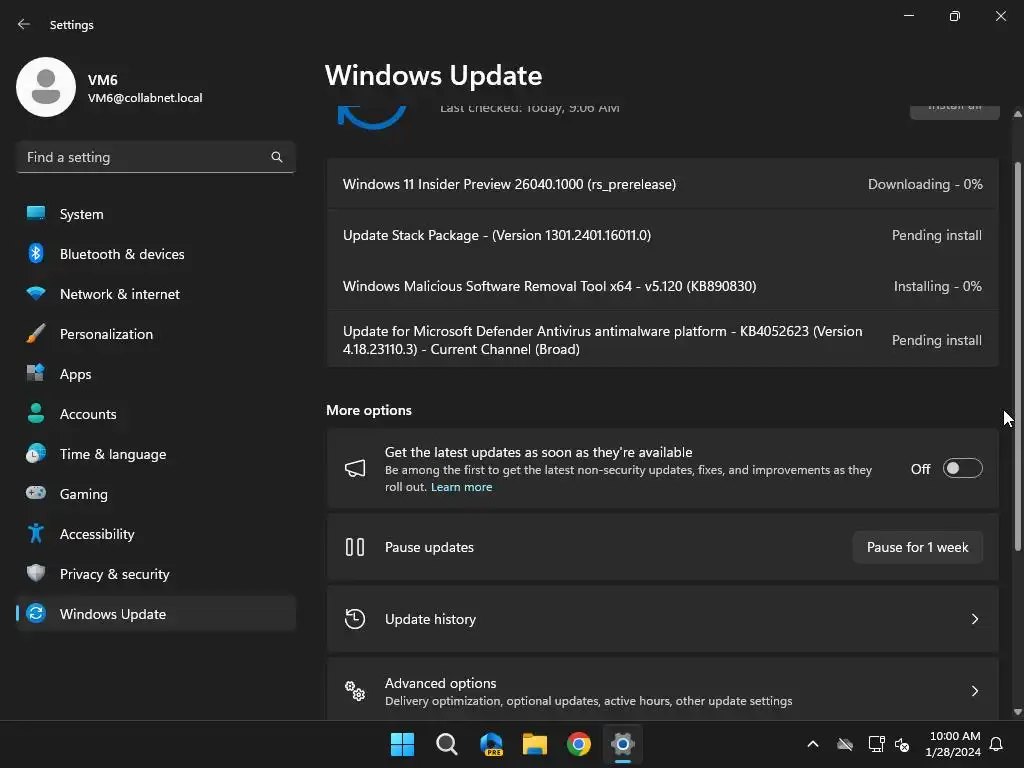Click the notification bell in the system tray

coord(997,744)
